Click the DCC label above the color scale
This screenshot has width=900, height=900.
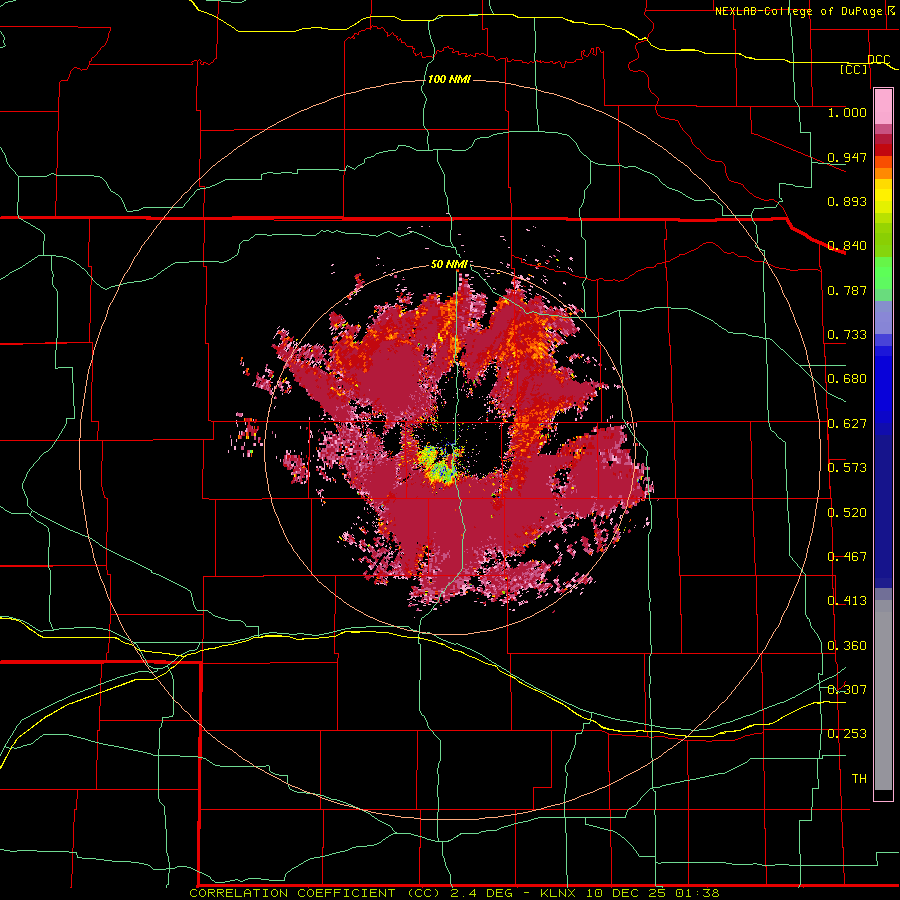pos(879,60)
